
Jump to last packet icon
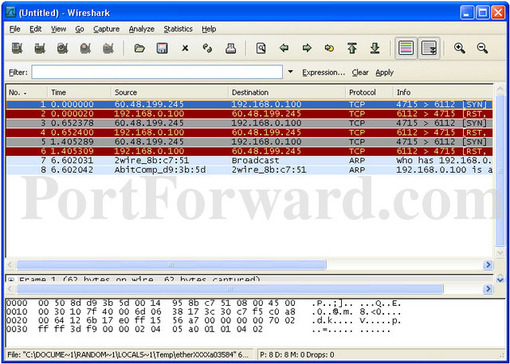(375, 48)
